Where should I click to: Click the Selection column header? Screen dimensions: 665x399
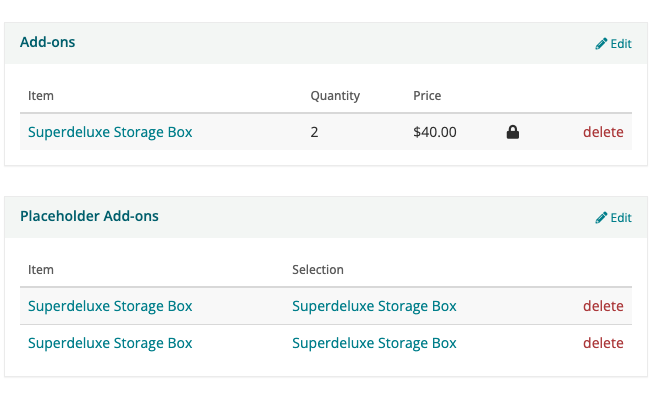[318, 269]
